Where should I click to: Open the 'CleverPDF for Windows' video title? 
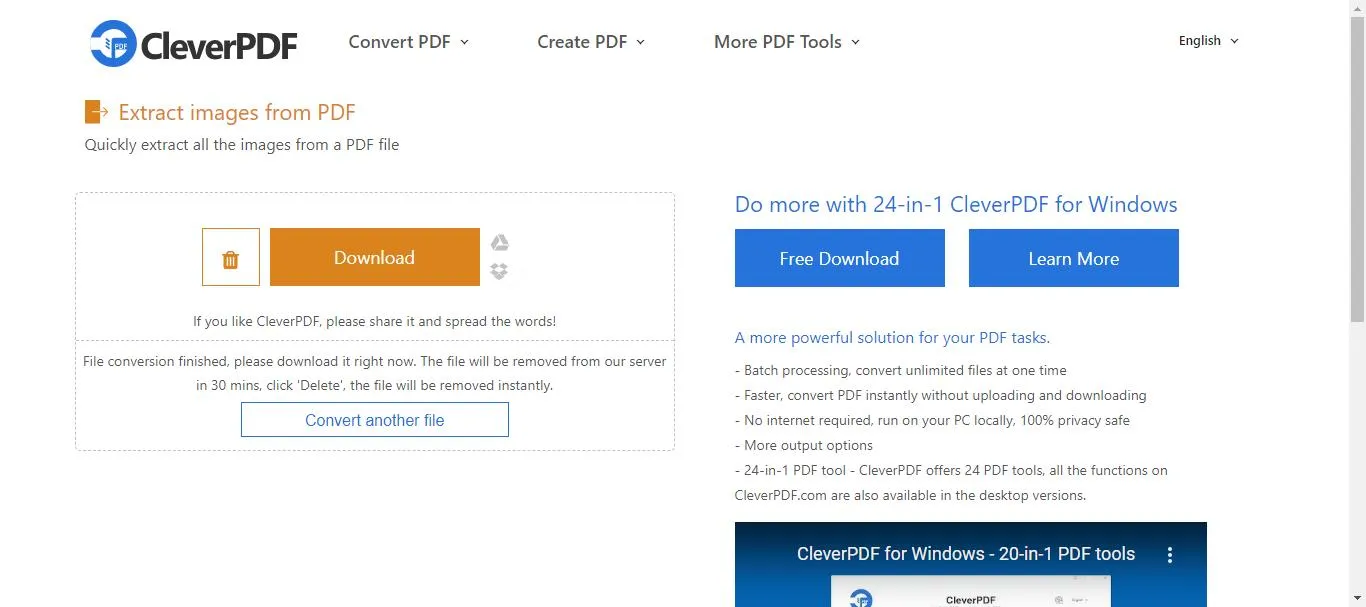pyautogui.click(x=965, y=554)
